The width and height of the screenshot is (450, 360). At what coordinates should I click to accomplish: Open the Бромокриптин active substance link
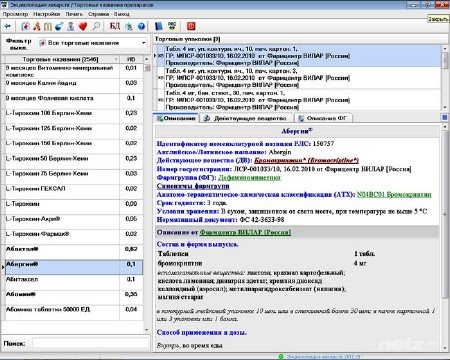[306, 160]
